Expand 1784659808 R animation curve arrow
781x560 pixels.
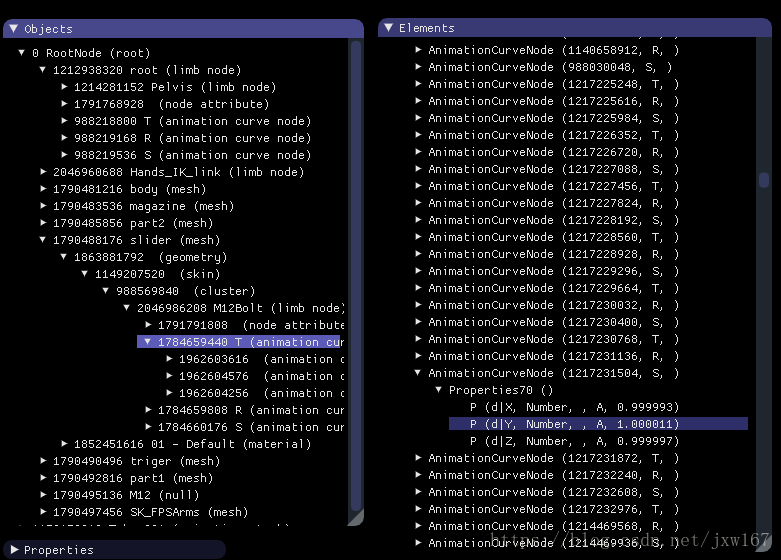click(148, 410)
